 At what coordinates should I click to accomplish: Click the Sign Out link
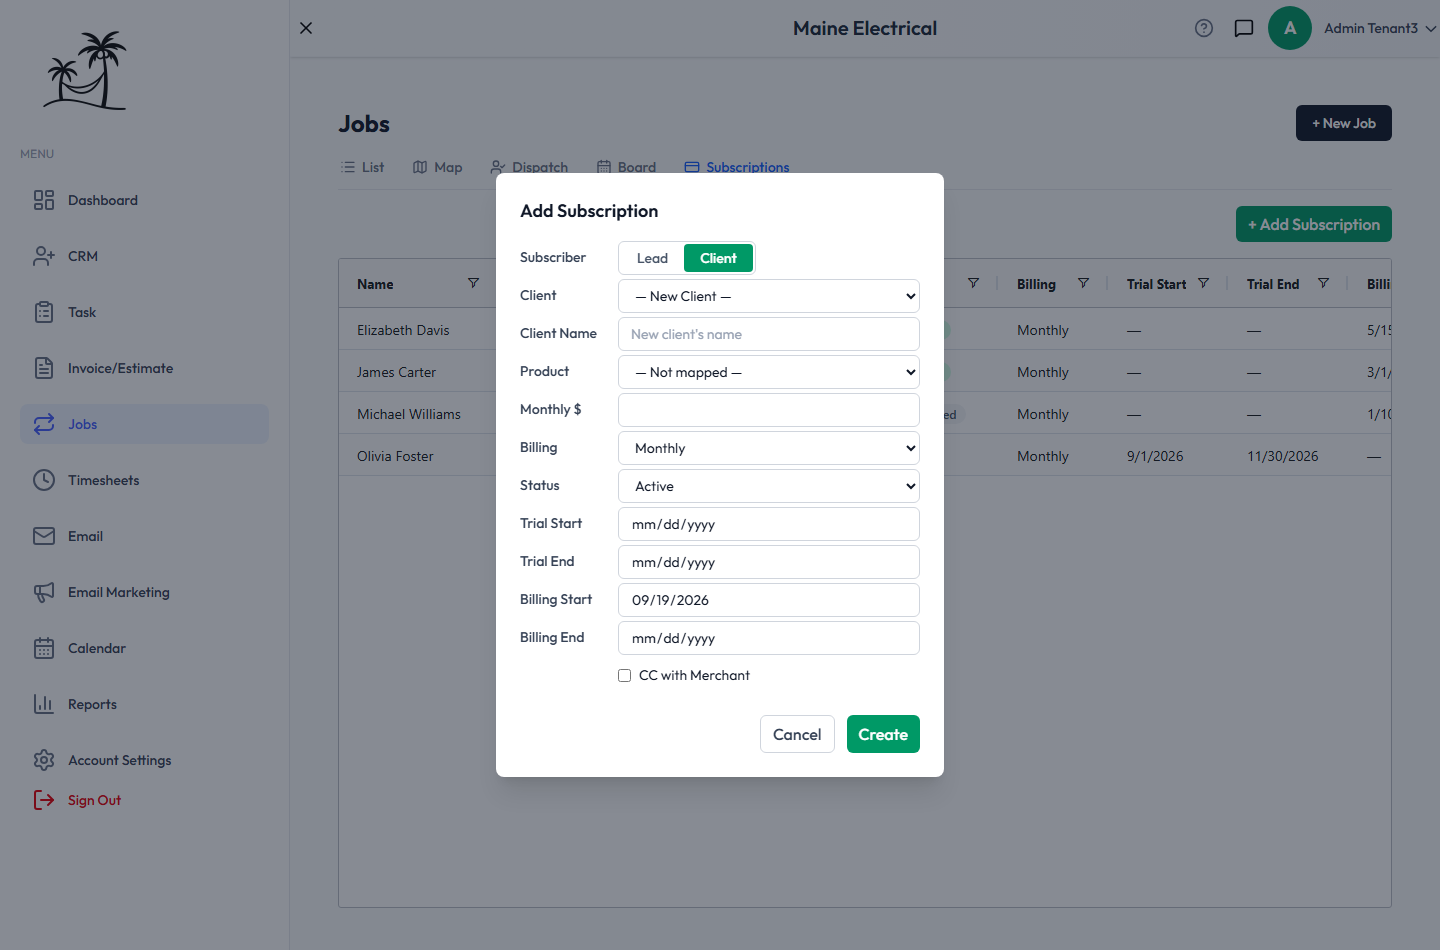pyautogui.click(x=94, y=800)
